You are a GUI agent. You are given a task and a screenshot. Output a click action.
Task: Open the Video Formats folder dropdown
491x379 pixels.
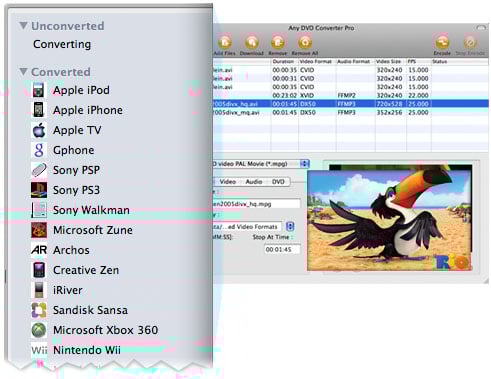click(x=290, y=227)
